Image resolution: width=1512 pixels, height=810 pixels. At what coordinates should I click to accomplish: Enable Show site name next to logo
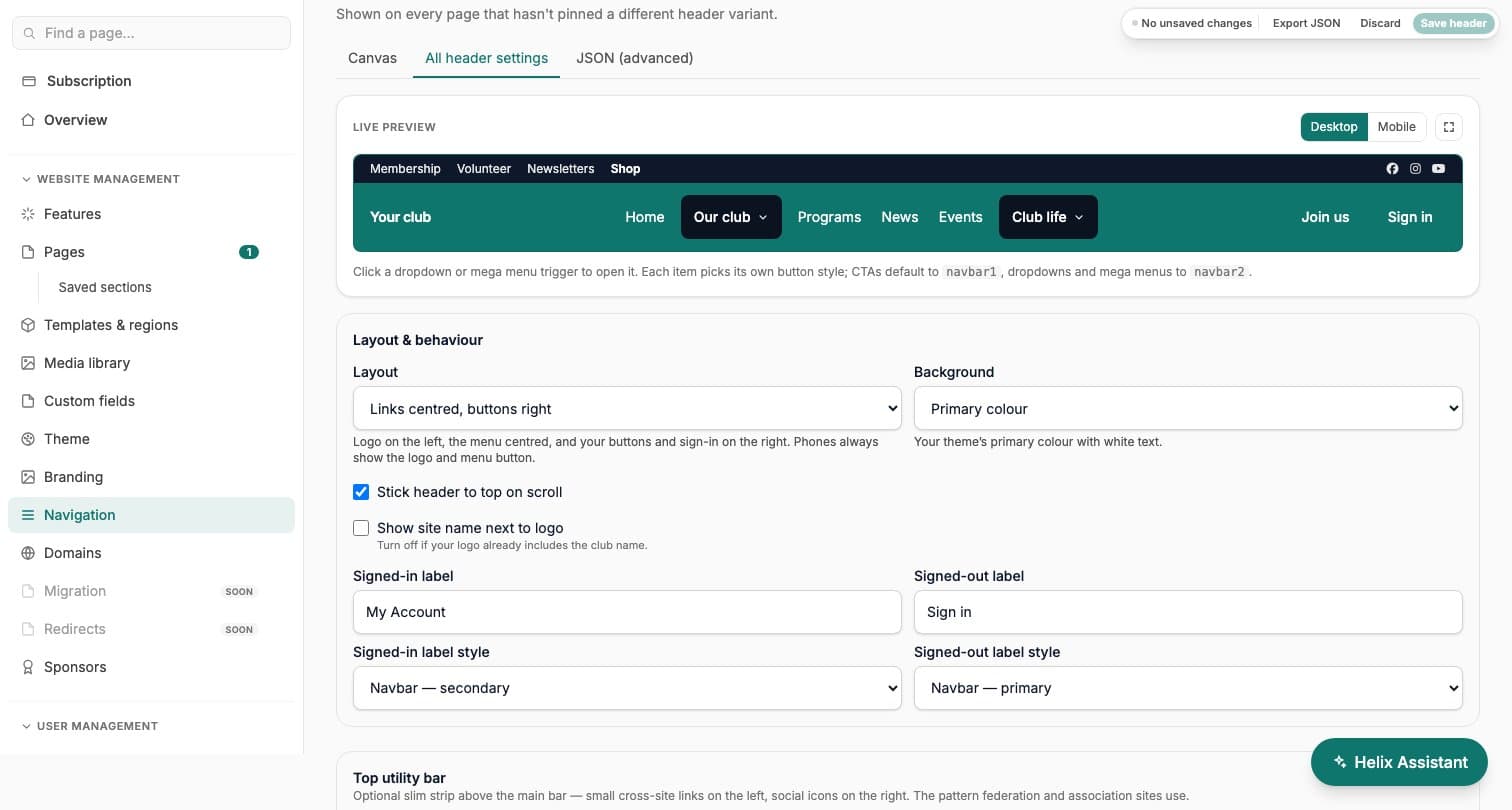pyautogui.click(x=361, y=528)
